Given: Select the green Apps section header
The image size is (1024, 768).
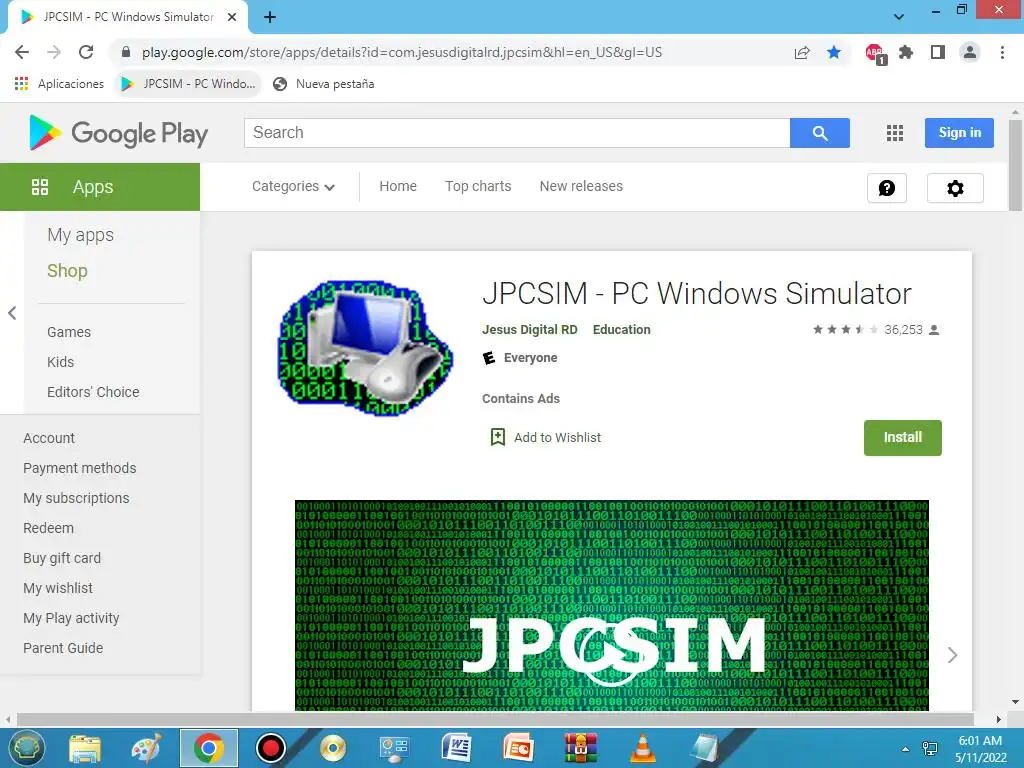Looking at the screenshot, I should click(x=100, y=187).
